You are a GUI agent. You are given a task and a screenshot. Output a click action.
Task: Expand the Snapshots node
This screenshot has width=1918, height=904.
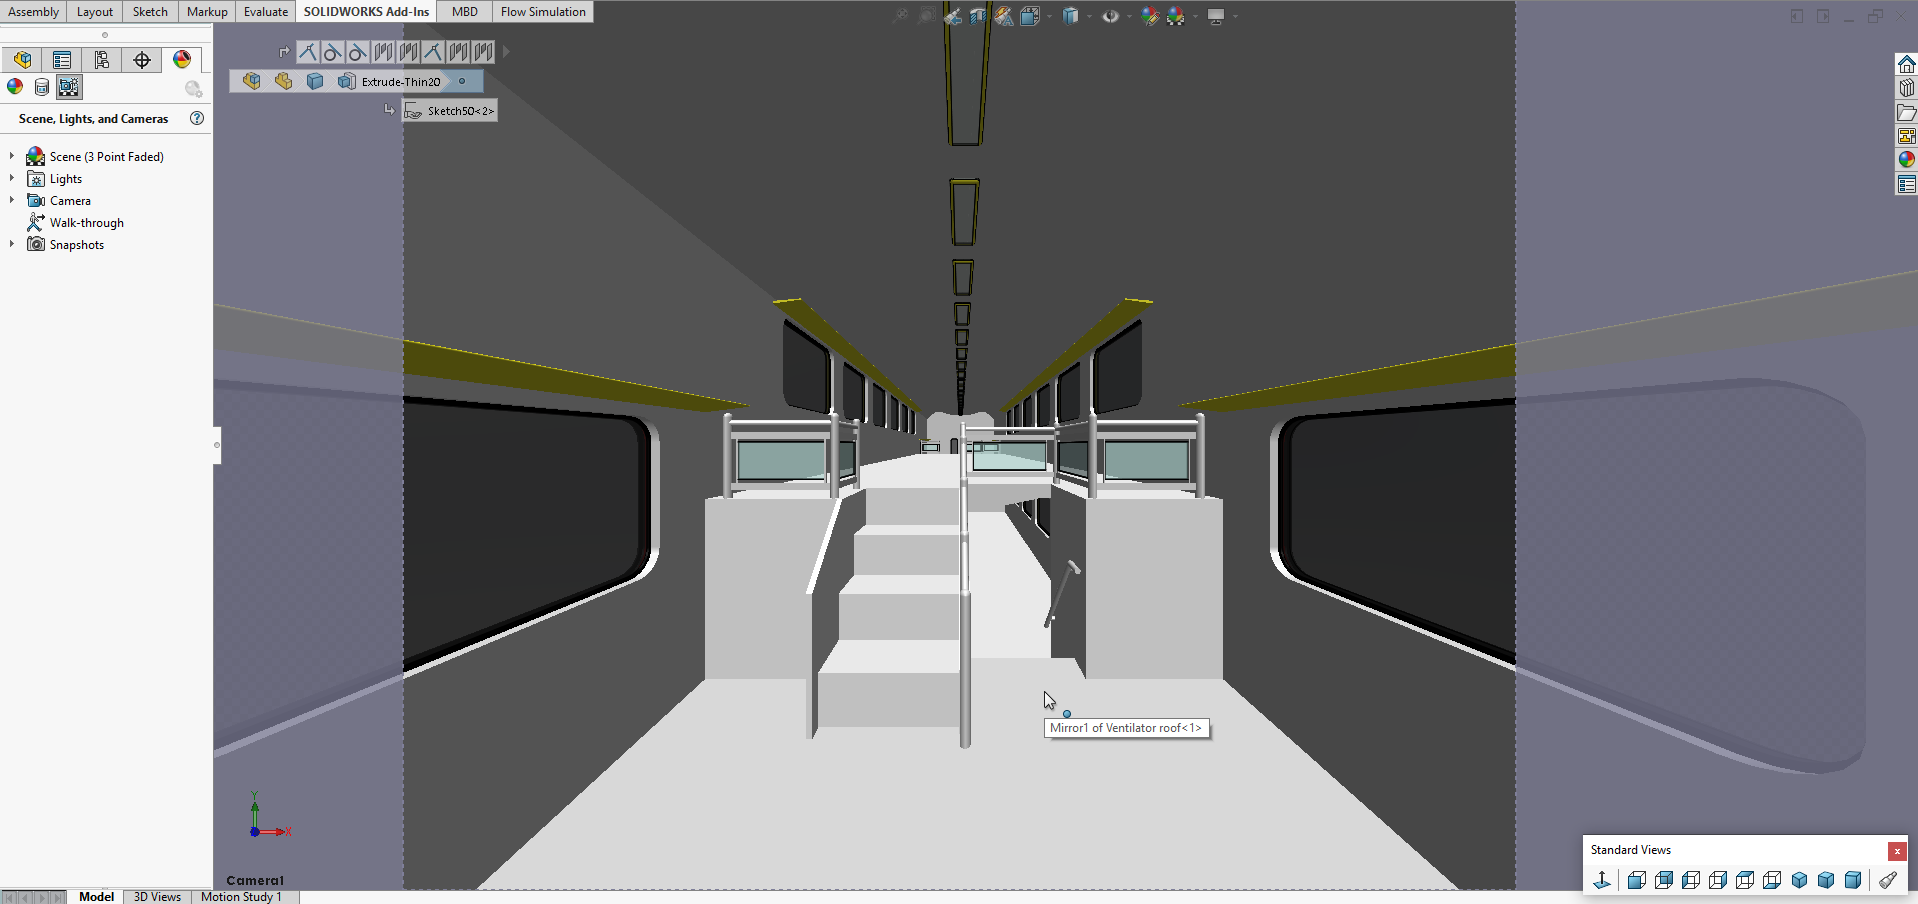click(x=12, y=244)
